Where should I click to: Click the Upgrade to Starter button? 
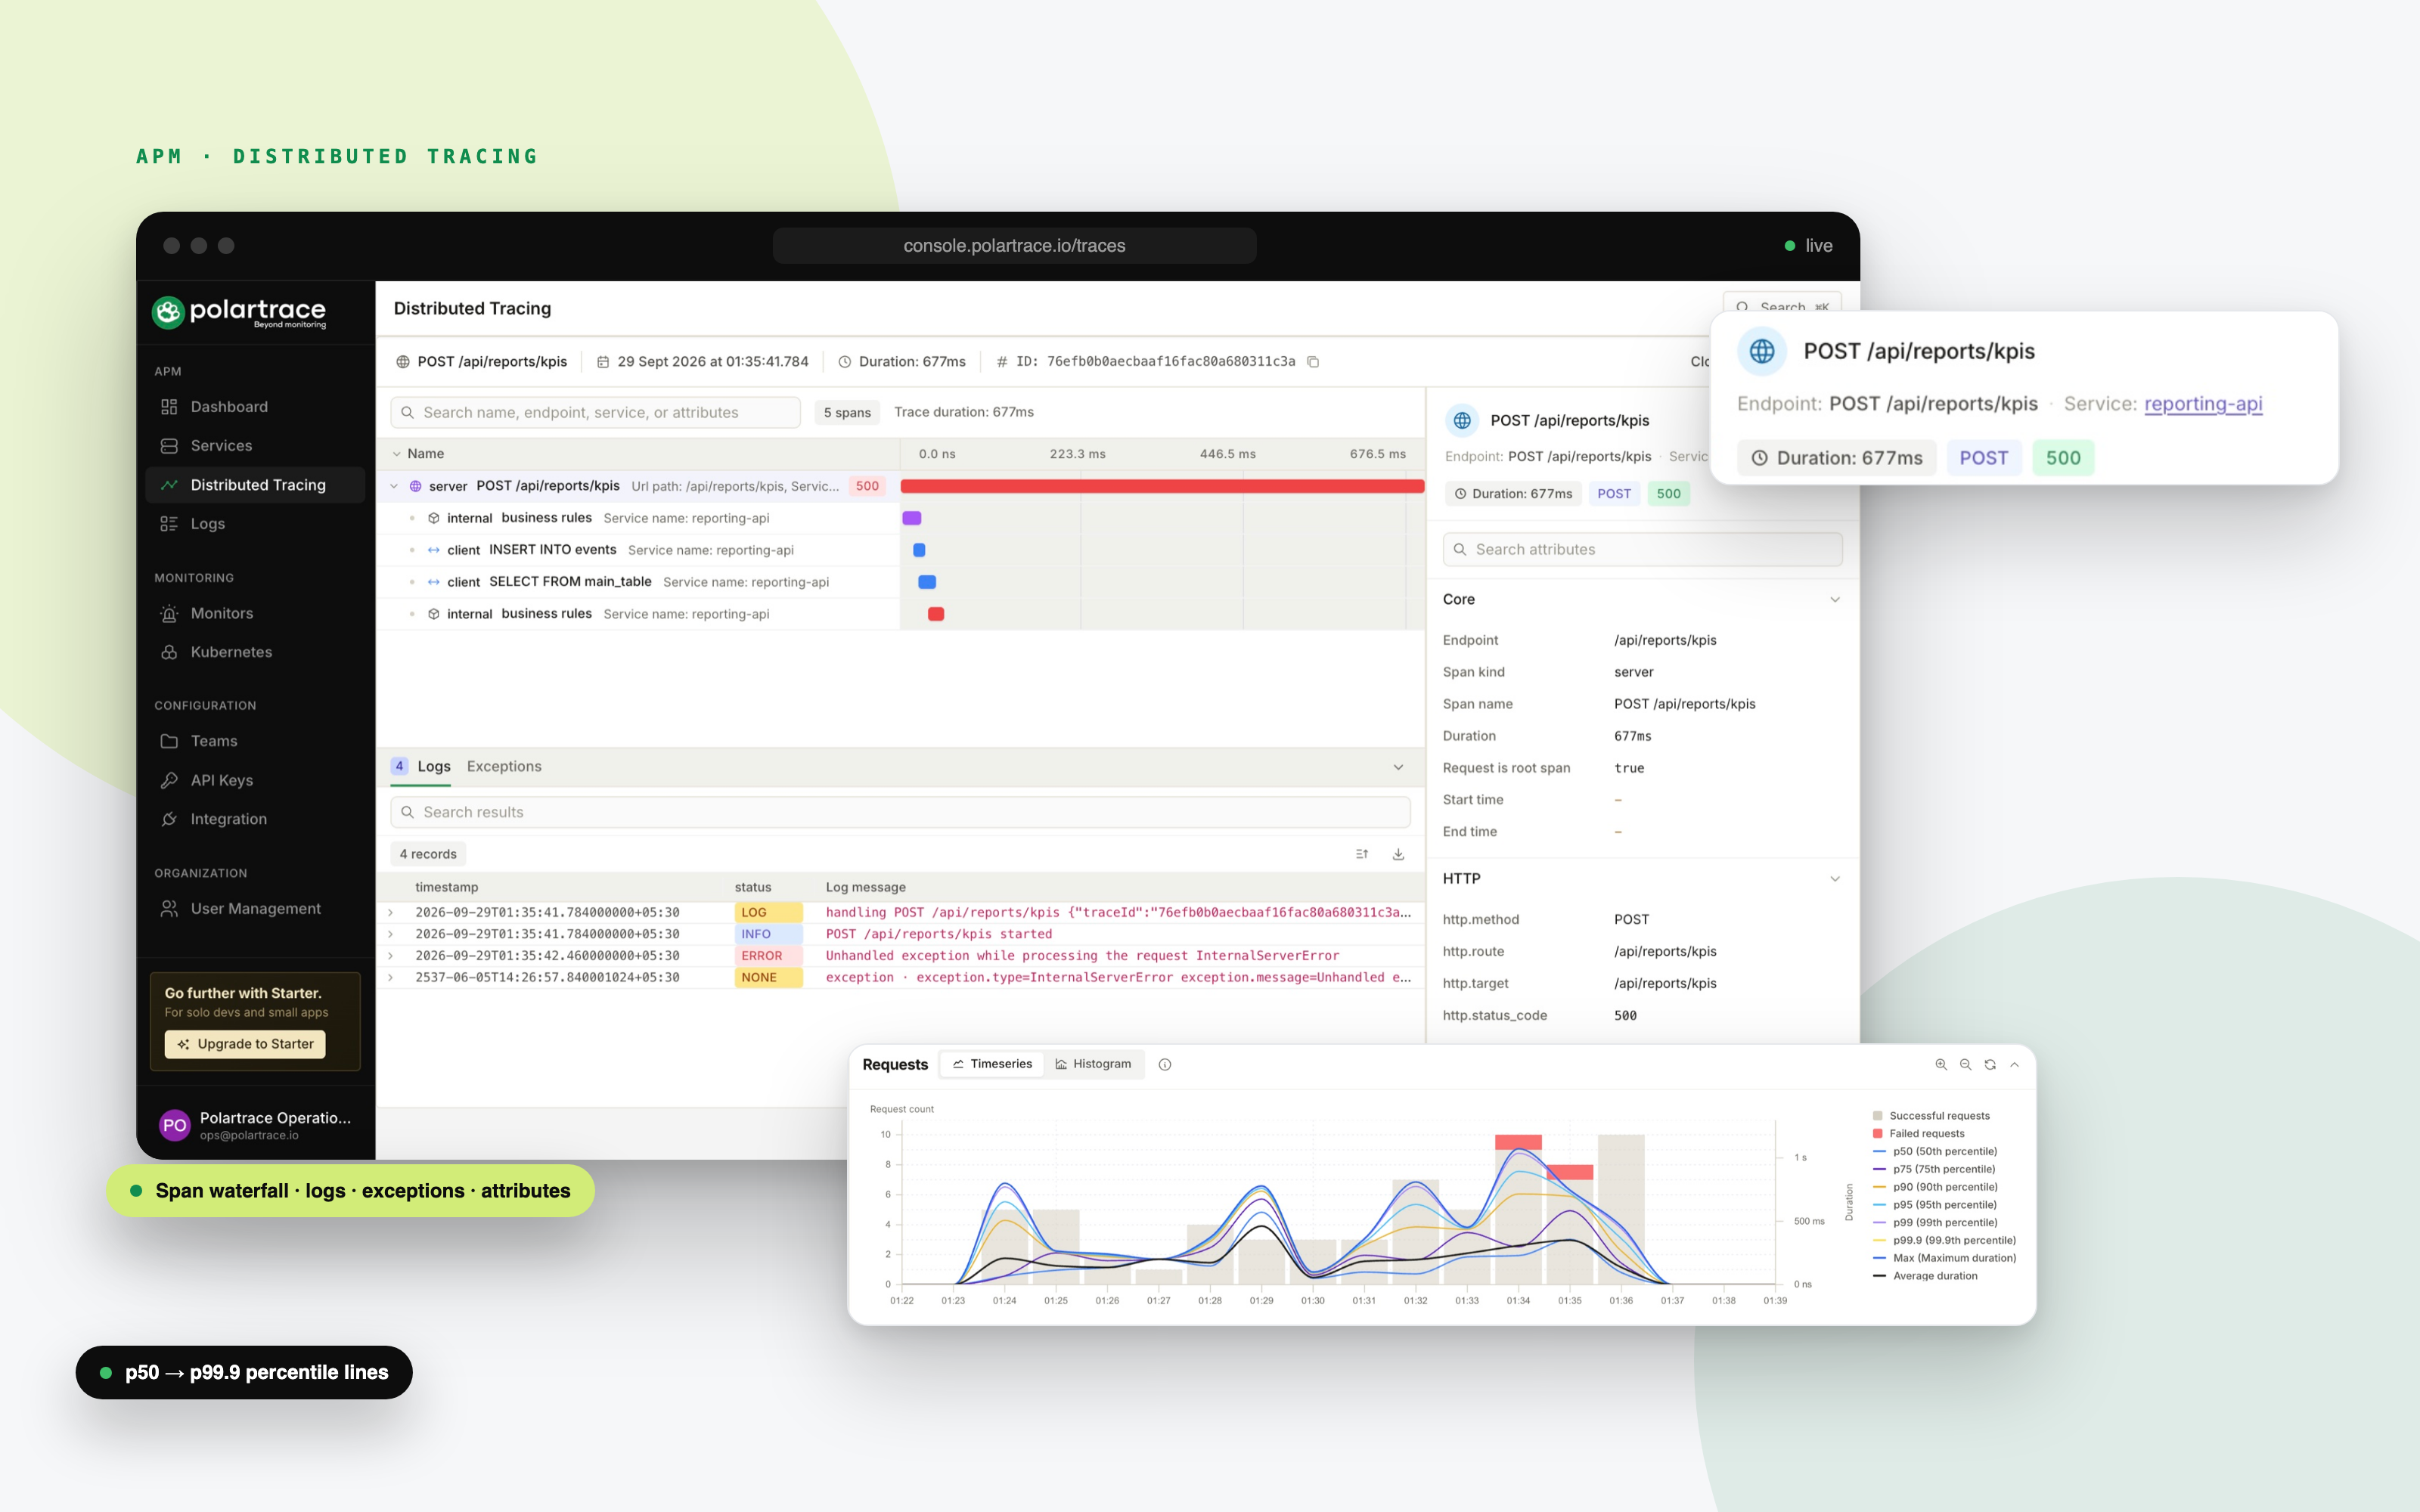click(245, 1044)
